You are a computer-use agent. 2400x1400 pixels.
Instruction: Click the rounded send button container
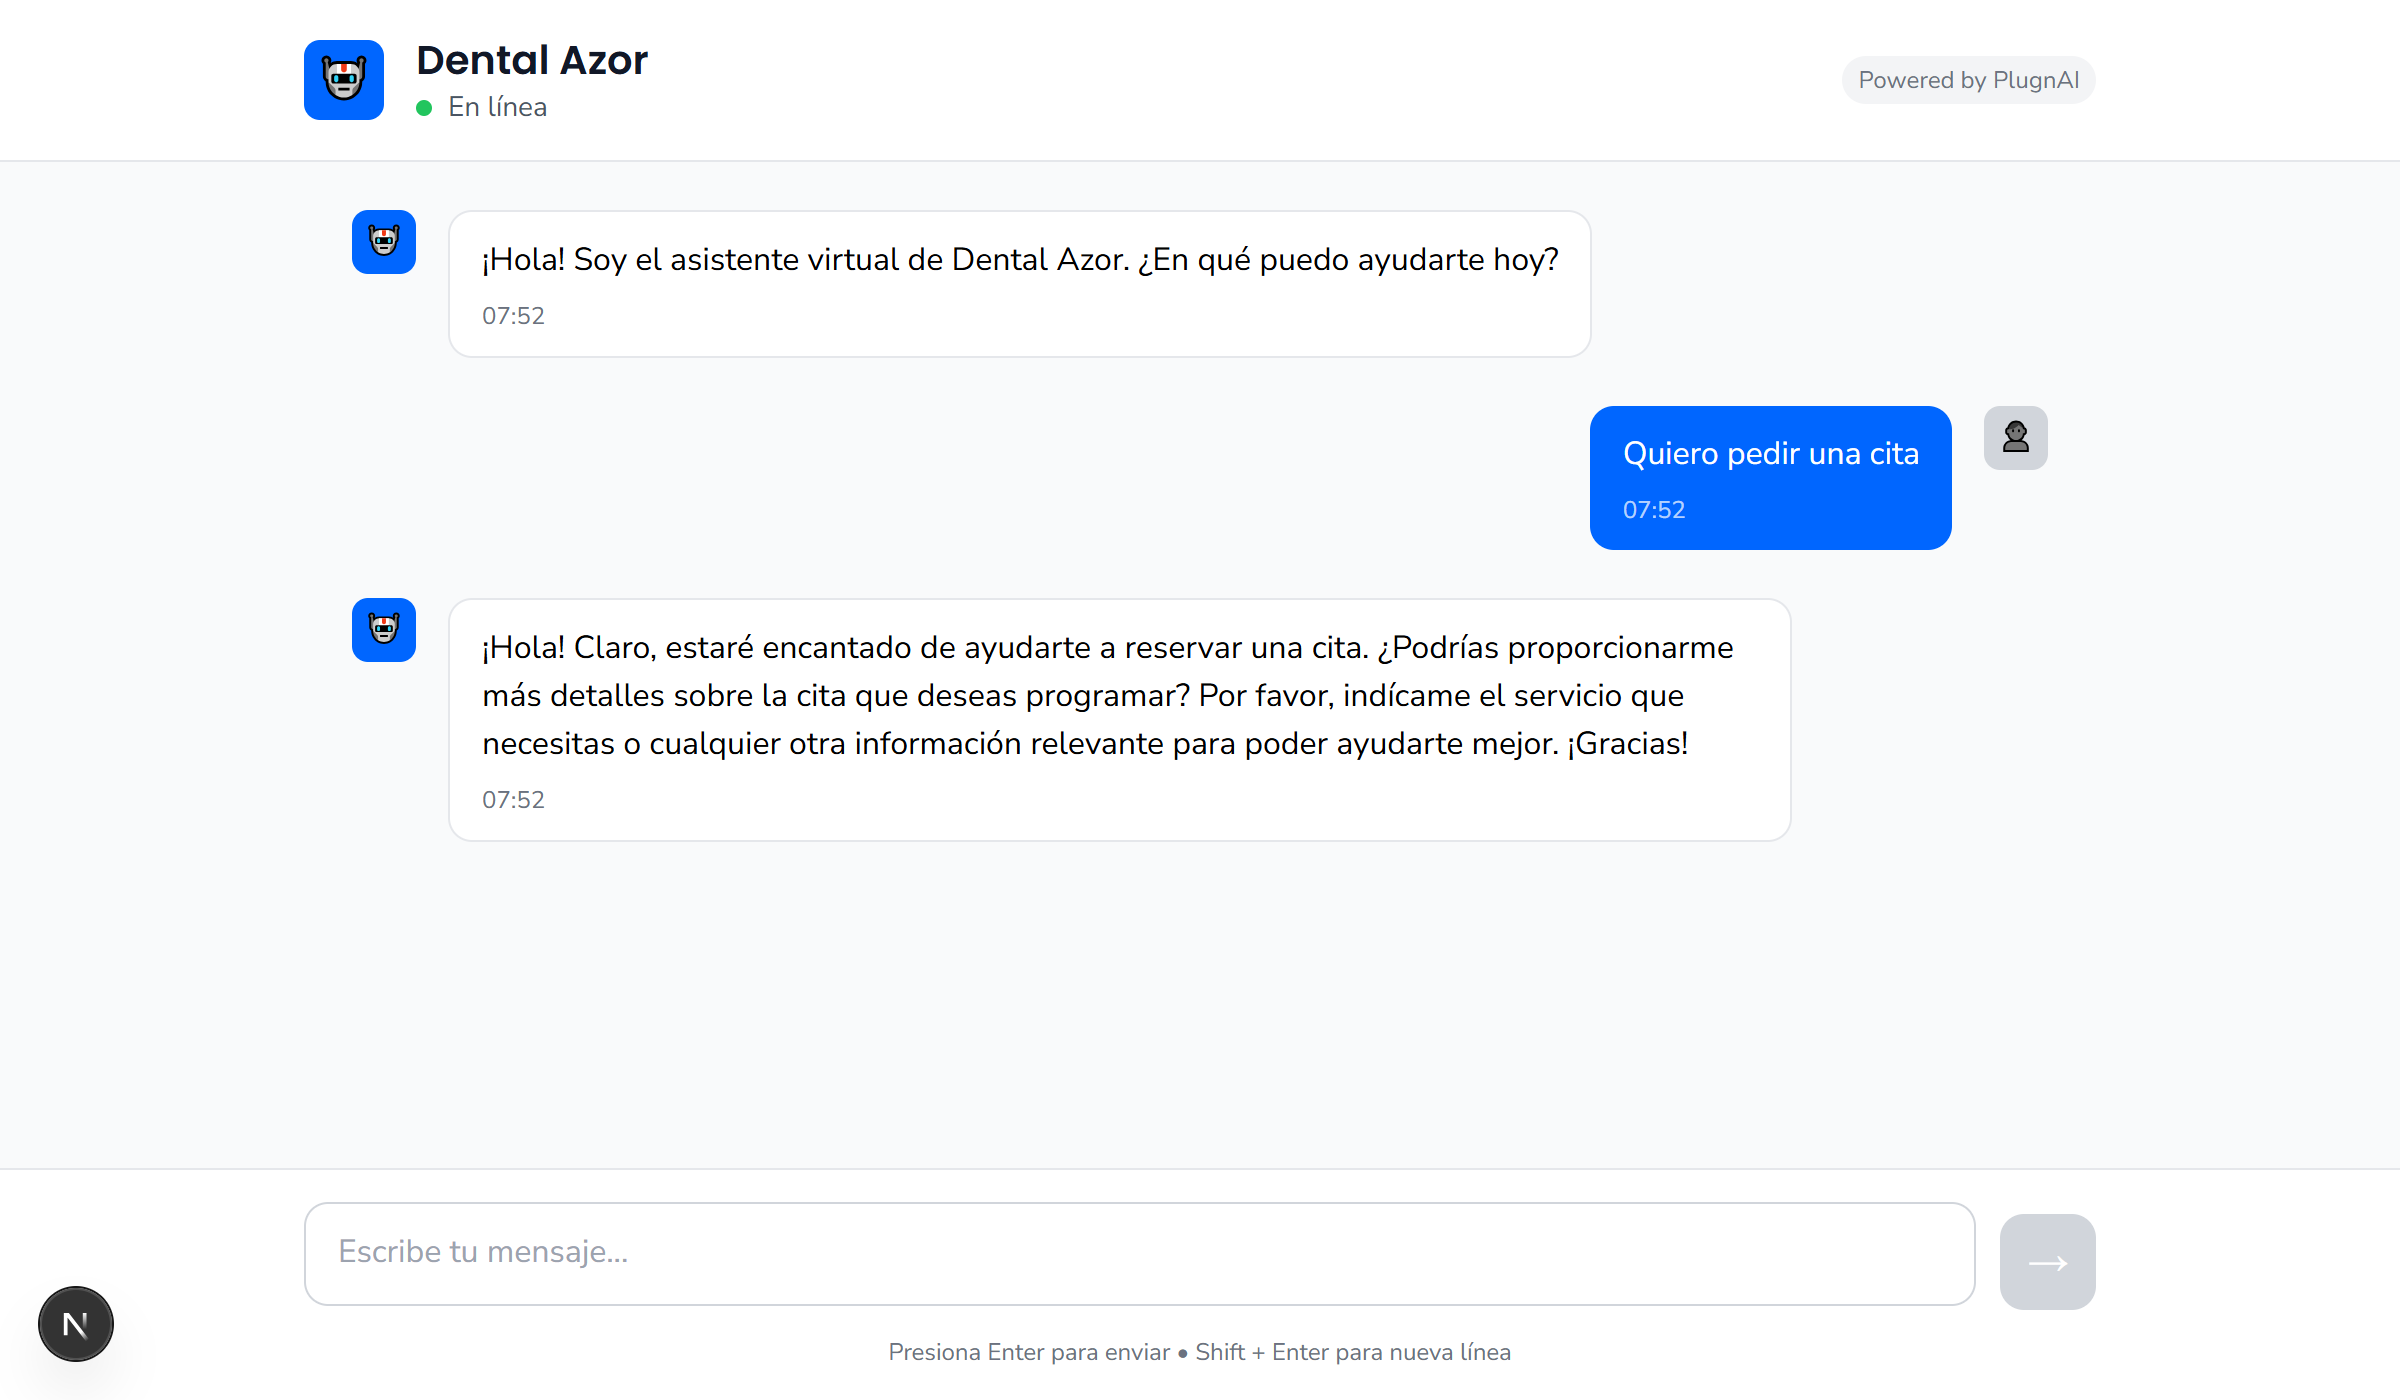pyautogui.click(x=2047, y=1261)
